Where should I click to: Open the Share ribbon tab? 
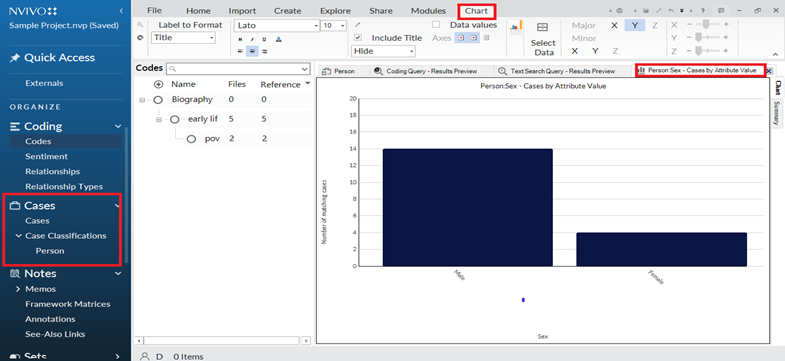(x=380, y=11)
